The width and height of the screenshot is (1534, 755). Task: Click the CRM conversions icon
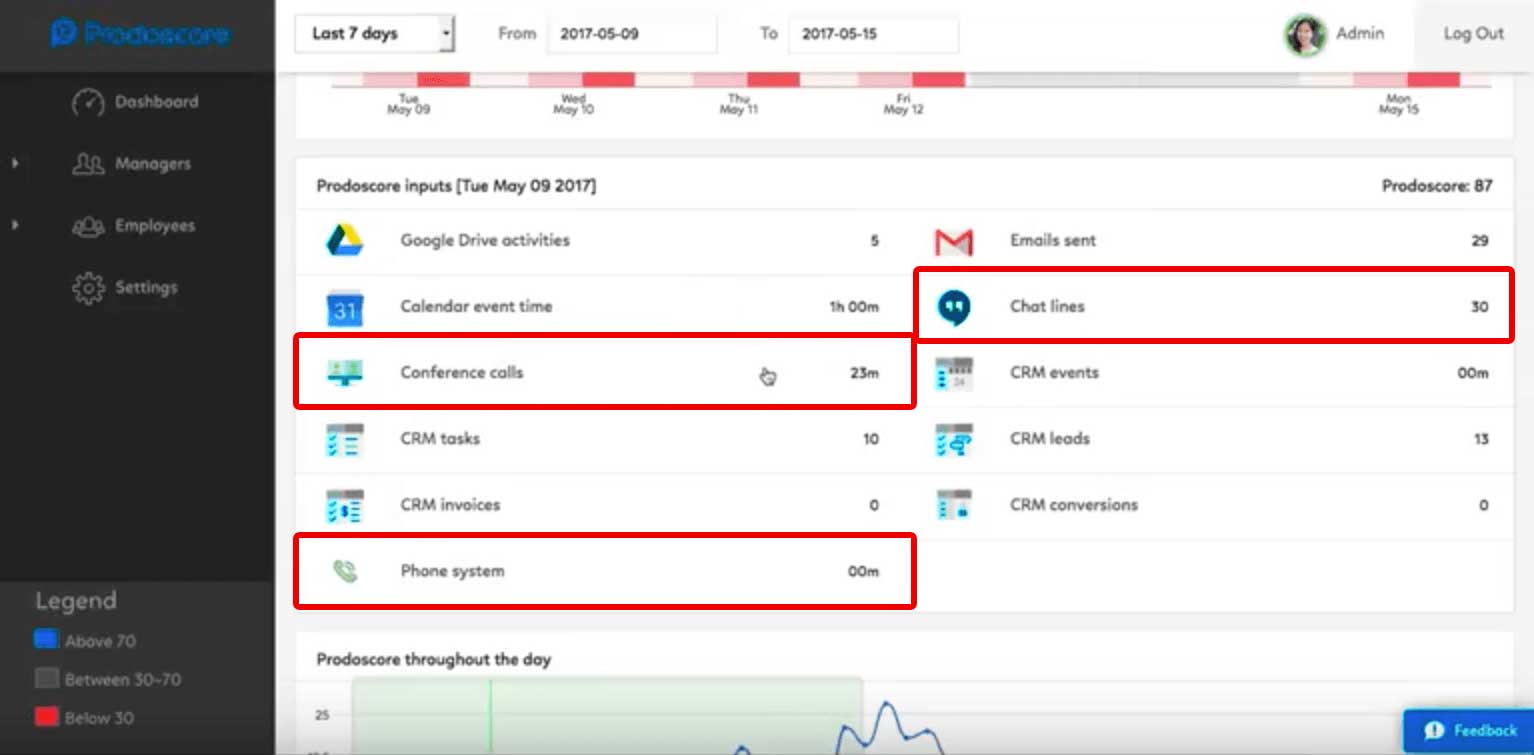click(953, 505)
